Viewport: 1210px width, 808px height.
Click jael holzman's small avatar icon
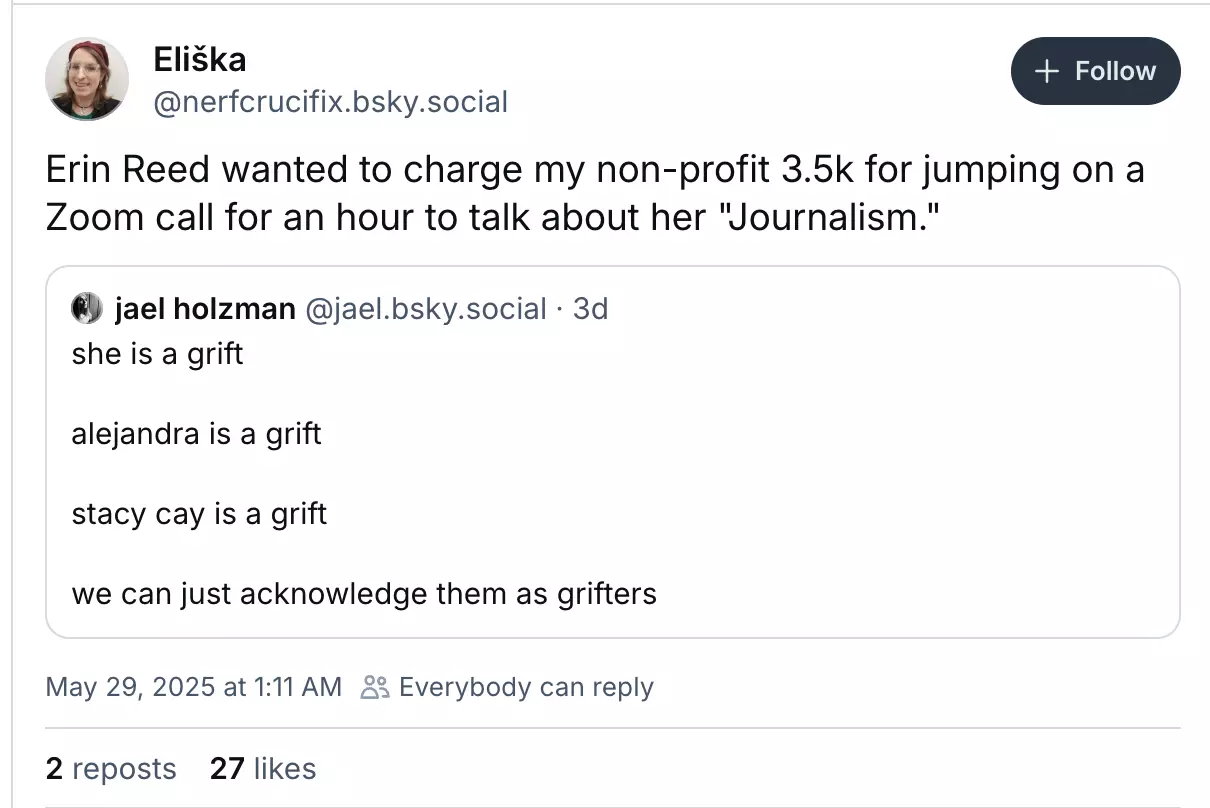pyautogui.click(x=88, y=308)
